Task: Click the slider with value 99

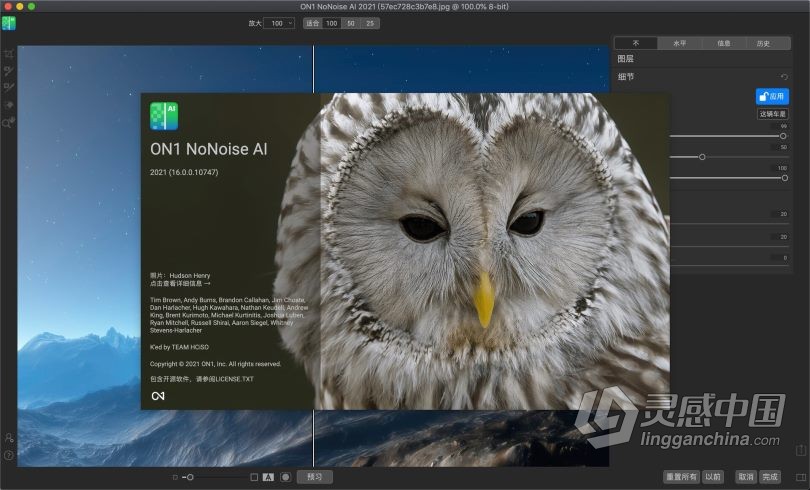Action: pos(728,136)
